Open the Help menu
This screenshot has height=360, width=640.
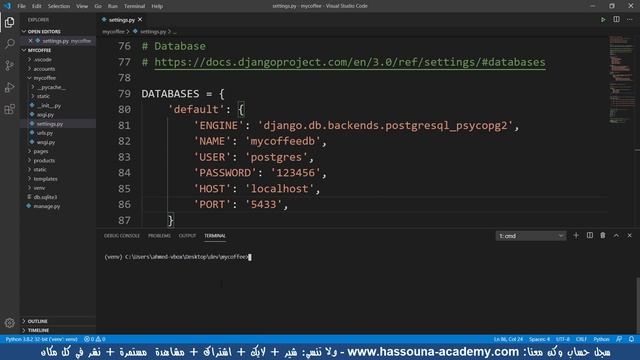point(157,6)
